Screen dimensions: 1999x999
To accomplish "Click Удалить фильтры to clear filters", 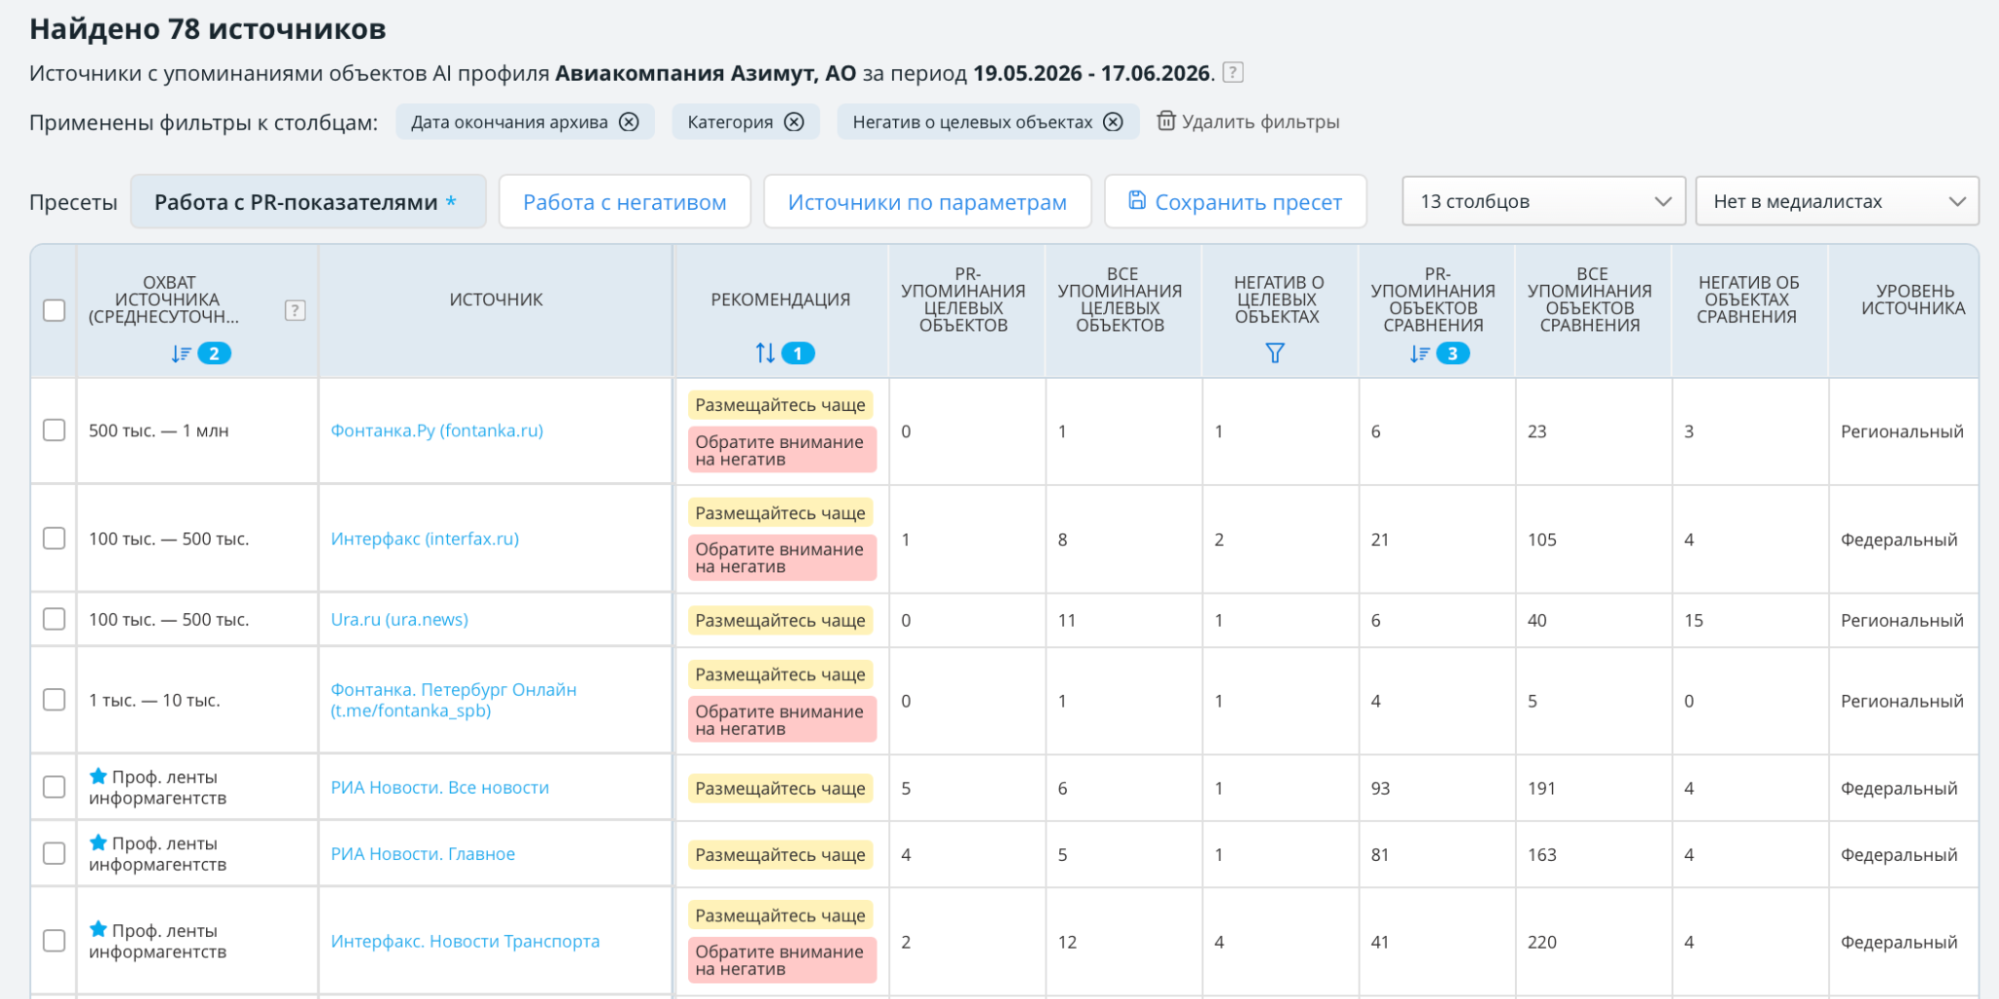I will (1248, 122).
